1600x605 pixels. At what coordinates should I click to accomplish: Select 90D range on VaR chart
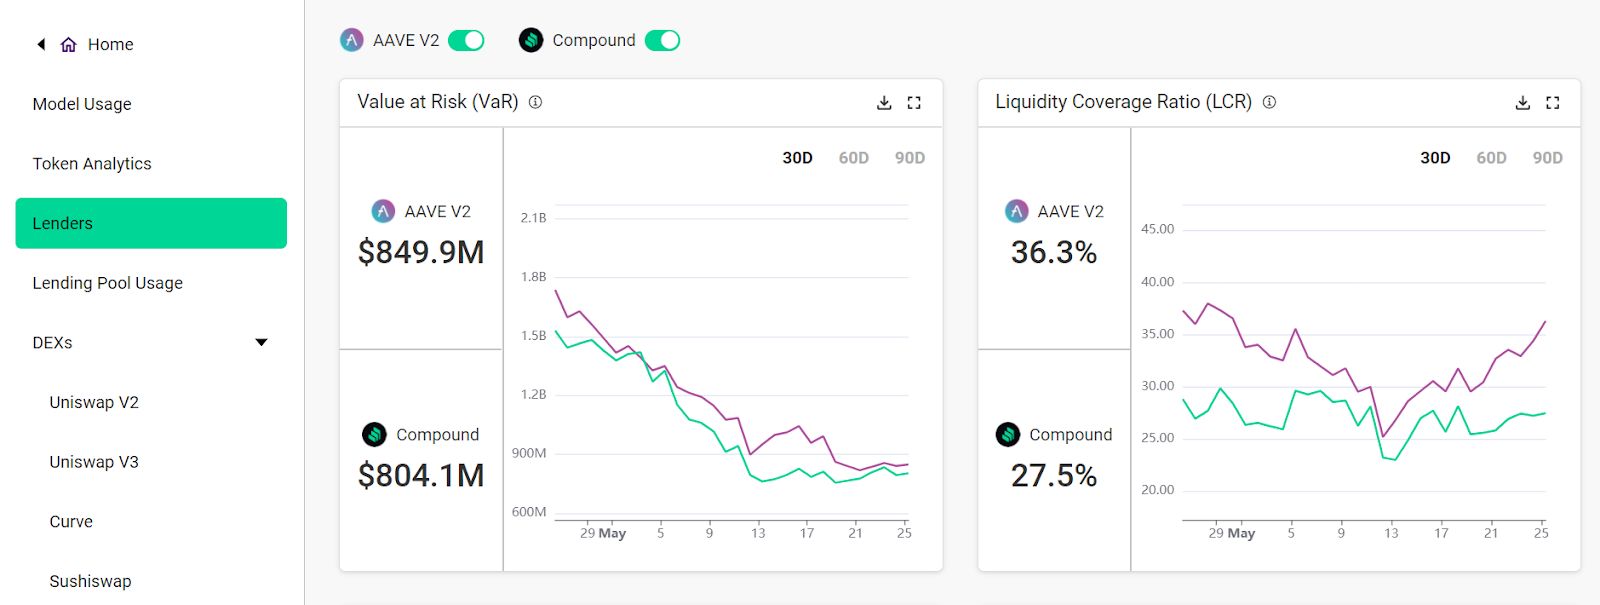(x=910, y=158)
